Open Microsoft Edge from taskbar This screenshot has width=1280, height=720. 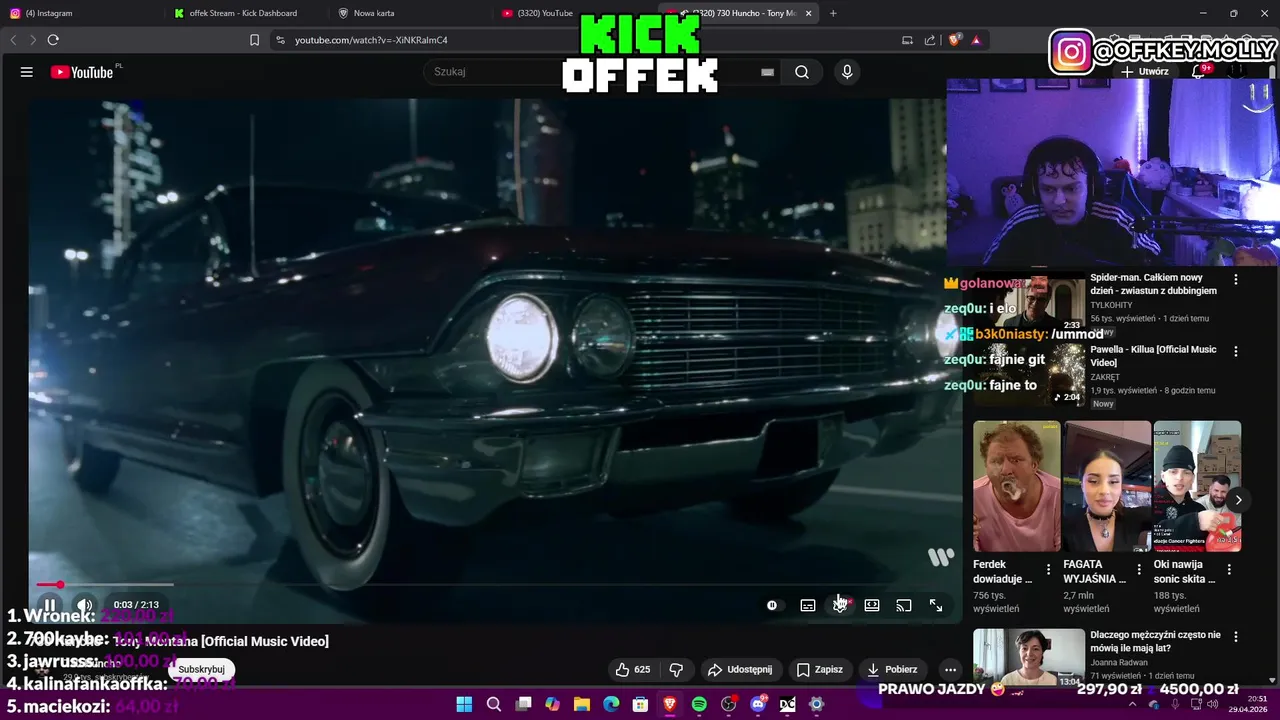pyautogui.click(x=611, y=704)
